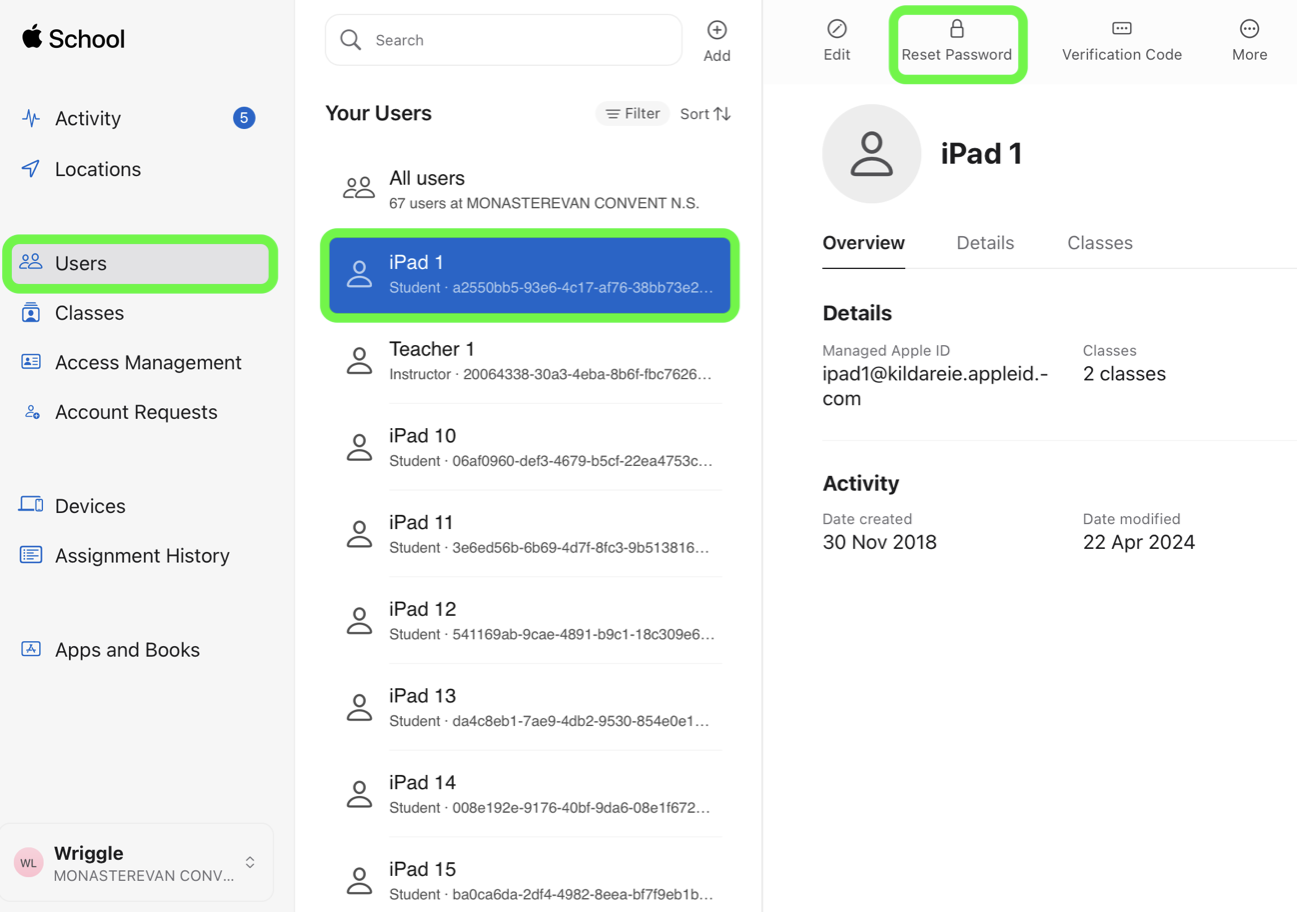
Task: Select All users group
Action: (530, 189)
